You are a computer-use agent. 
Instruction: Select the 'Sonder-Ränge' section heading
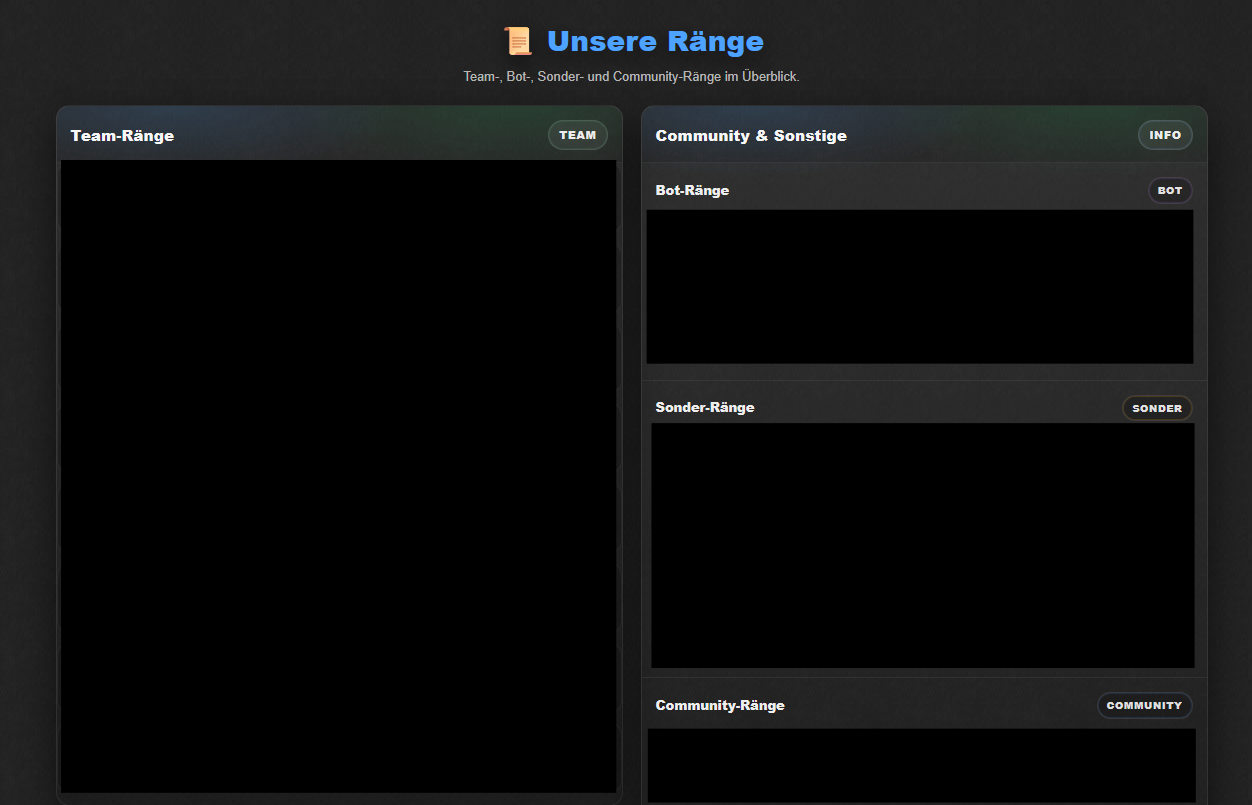705,407
